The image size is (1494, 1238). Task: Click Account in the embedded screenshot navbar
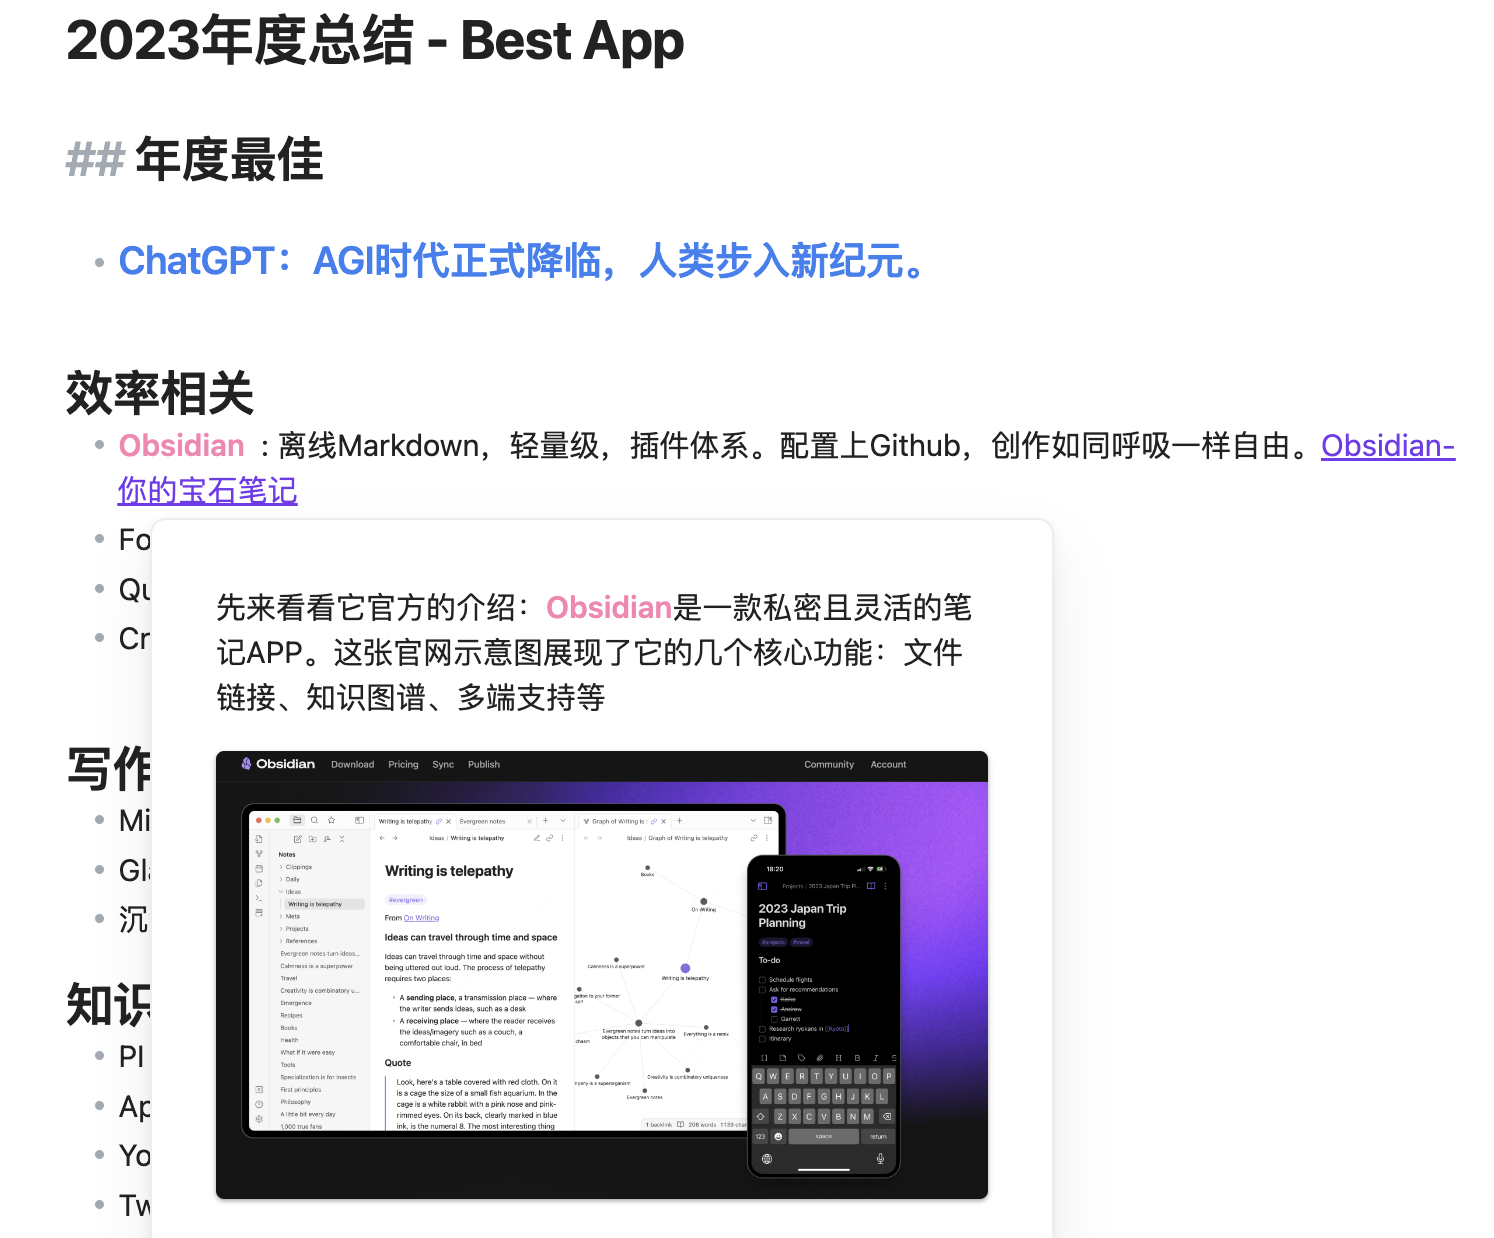pos(888,765)
